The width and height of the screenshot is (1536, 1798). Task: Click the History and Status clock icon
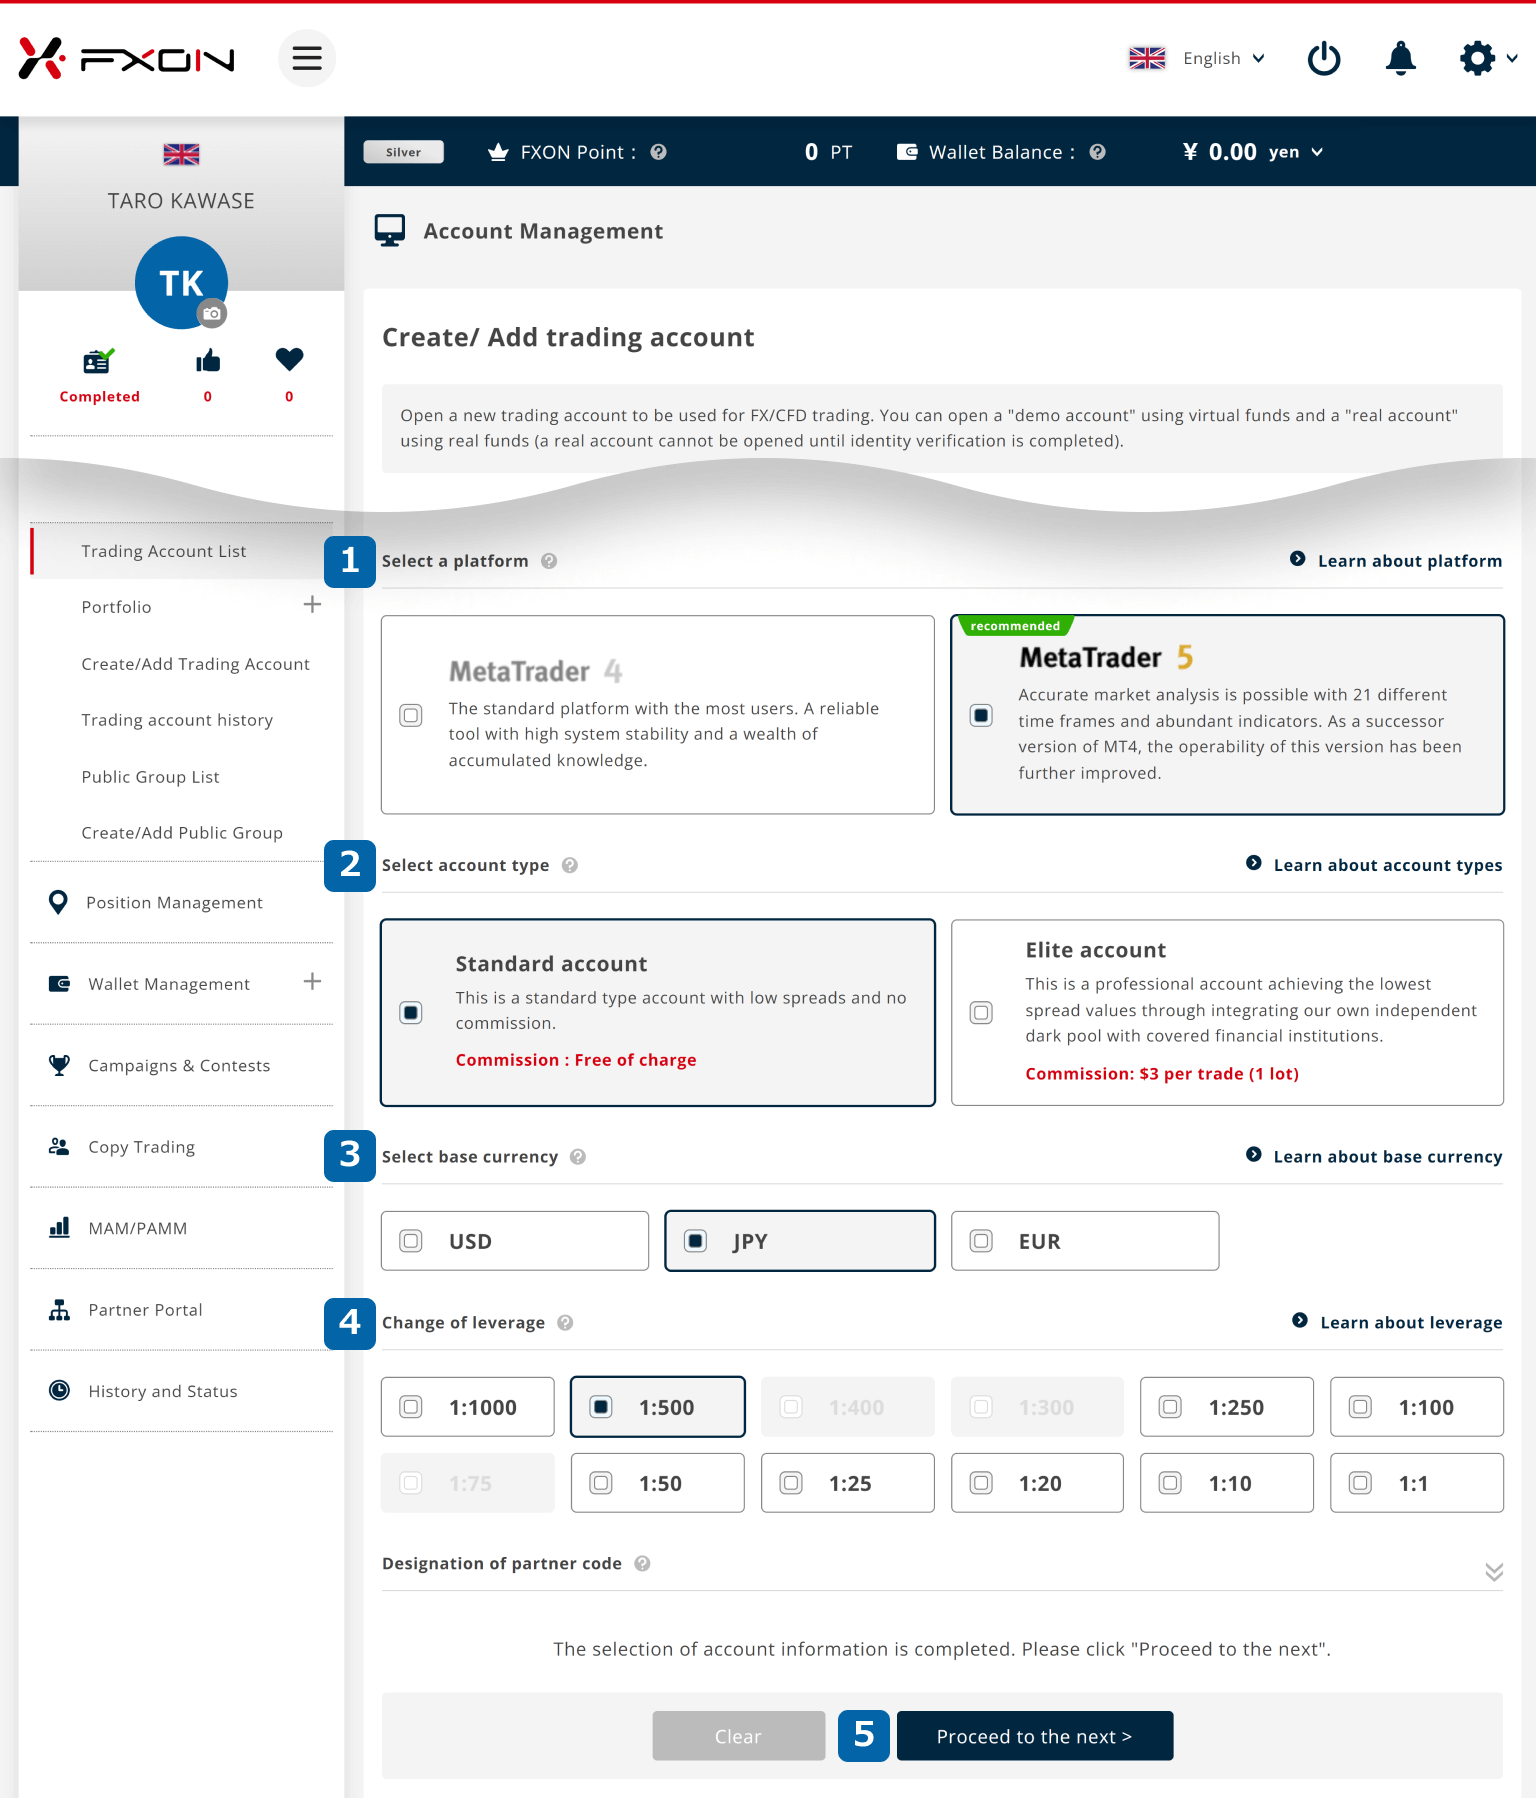click(60, 1391)
